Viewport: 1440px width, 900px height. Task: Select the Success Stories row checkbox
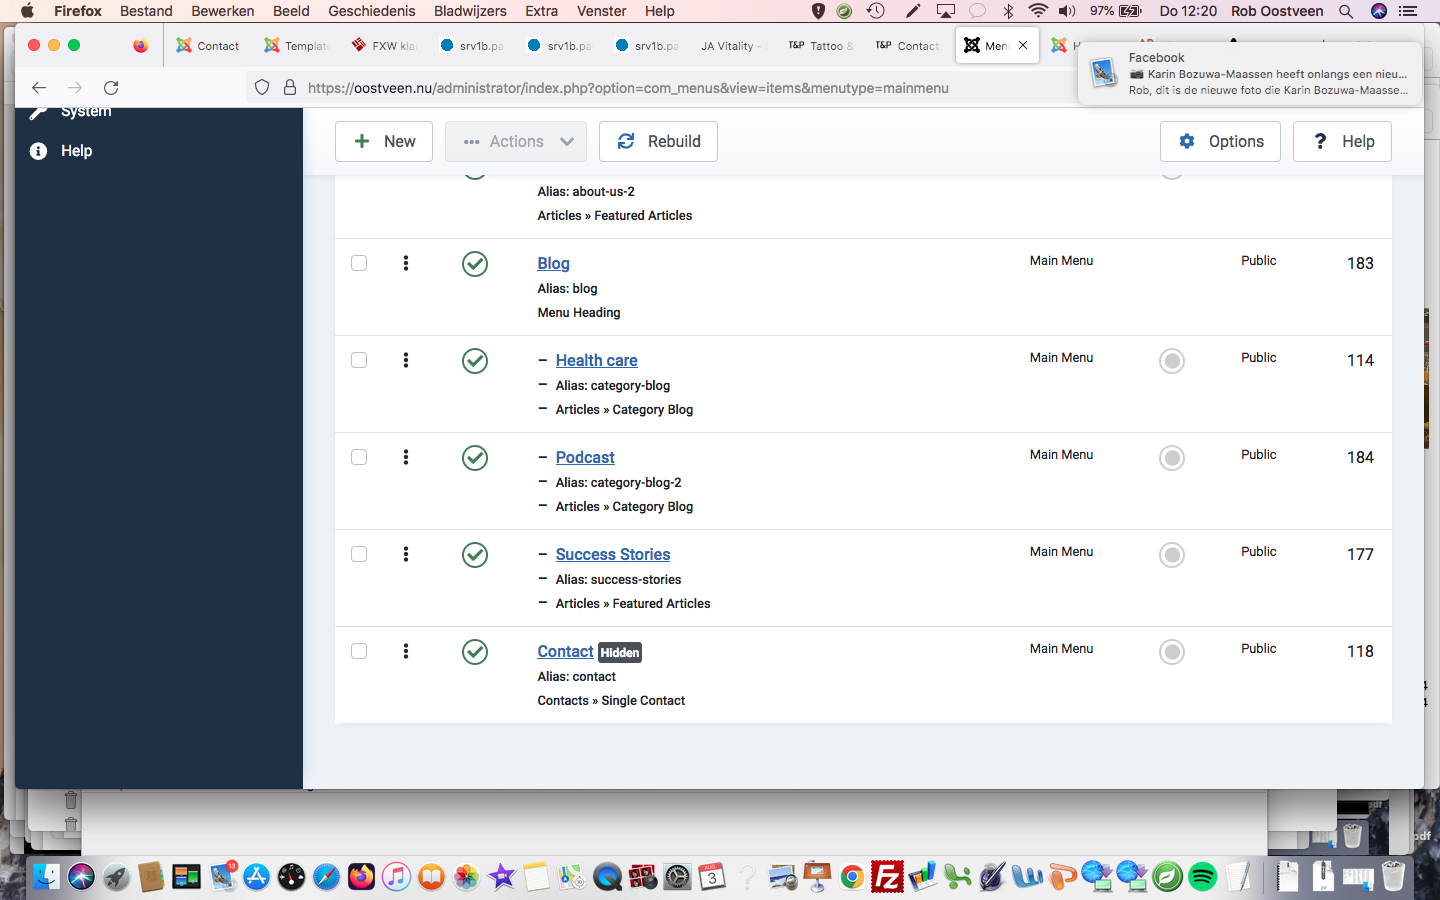pos(359,554)
